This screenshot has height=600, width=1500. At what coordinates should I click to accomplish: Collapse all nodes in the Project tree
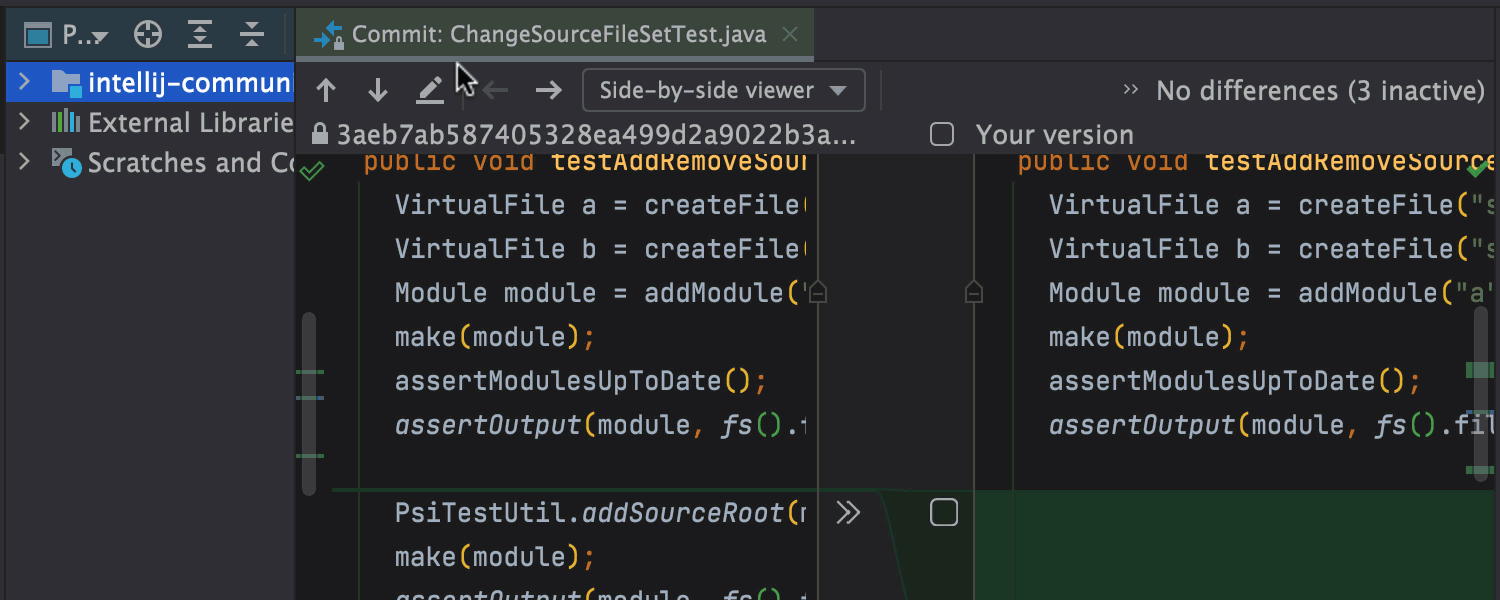[x=252, y=36]
